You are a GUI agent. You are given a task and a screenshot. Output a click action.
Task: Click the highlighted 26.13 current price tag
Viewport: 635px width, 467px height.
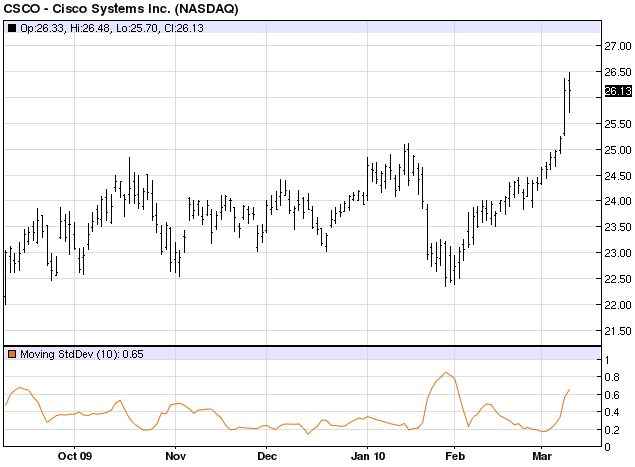(x=618, y=91)
